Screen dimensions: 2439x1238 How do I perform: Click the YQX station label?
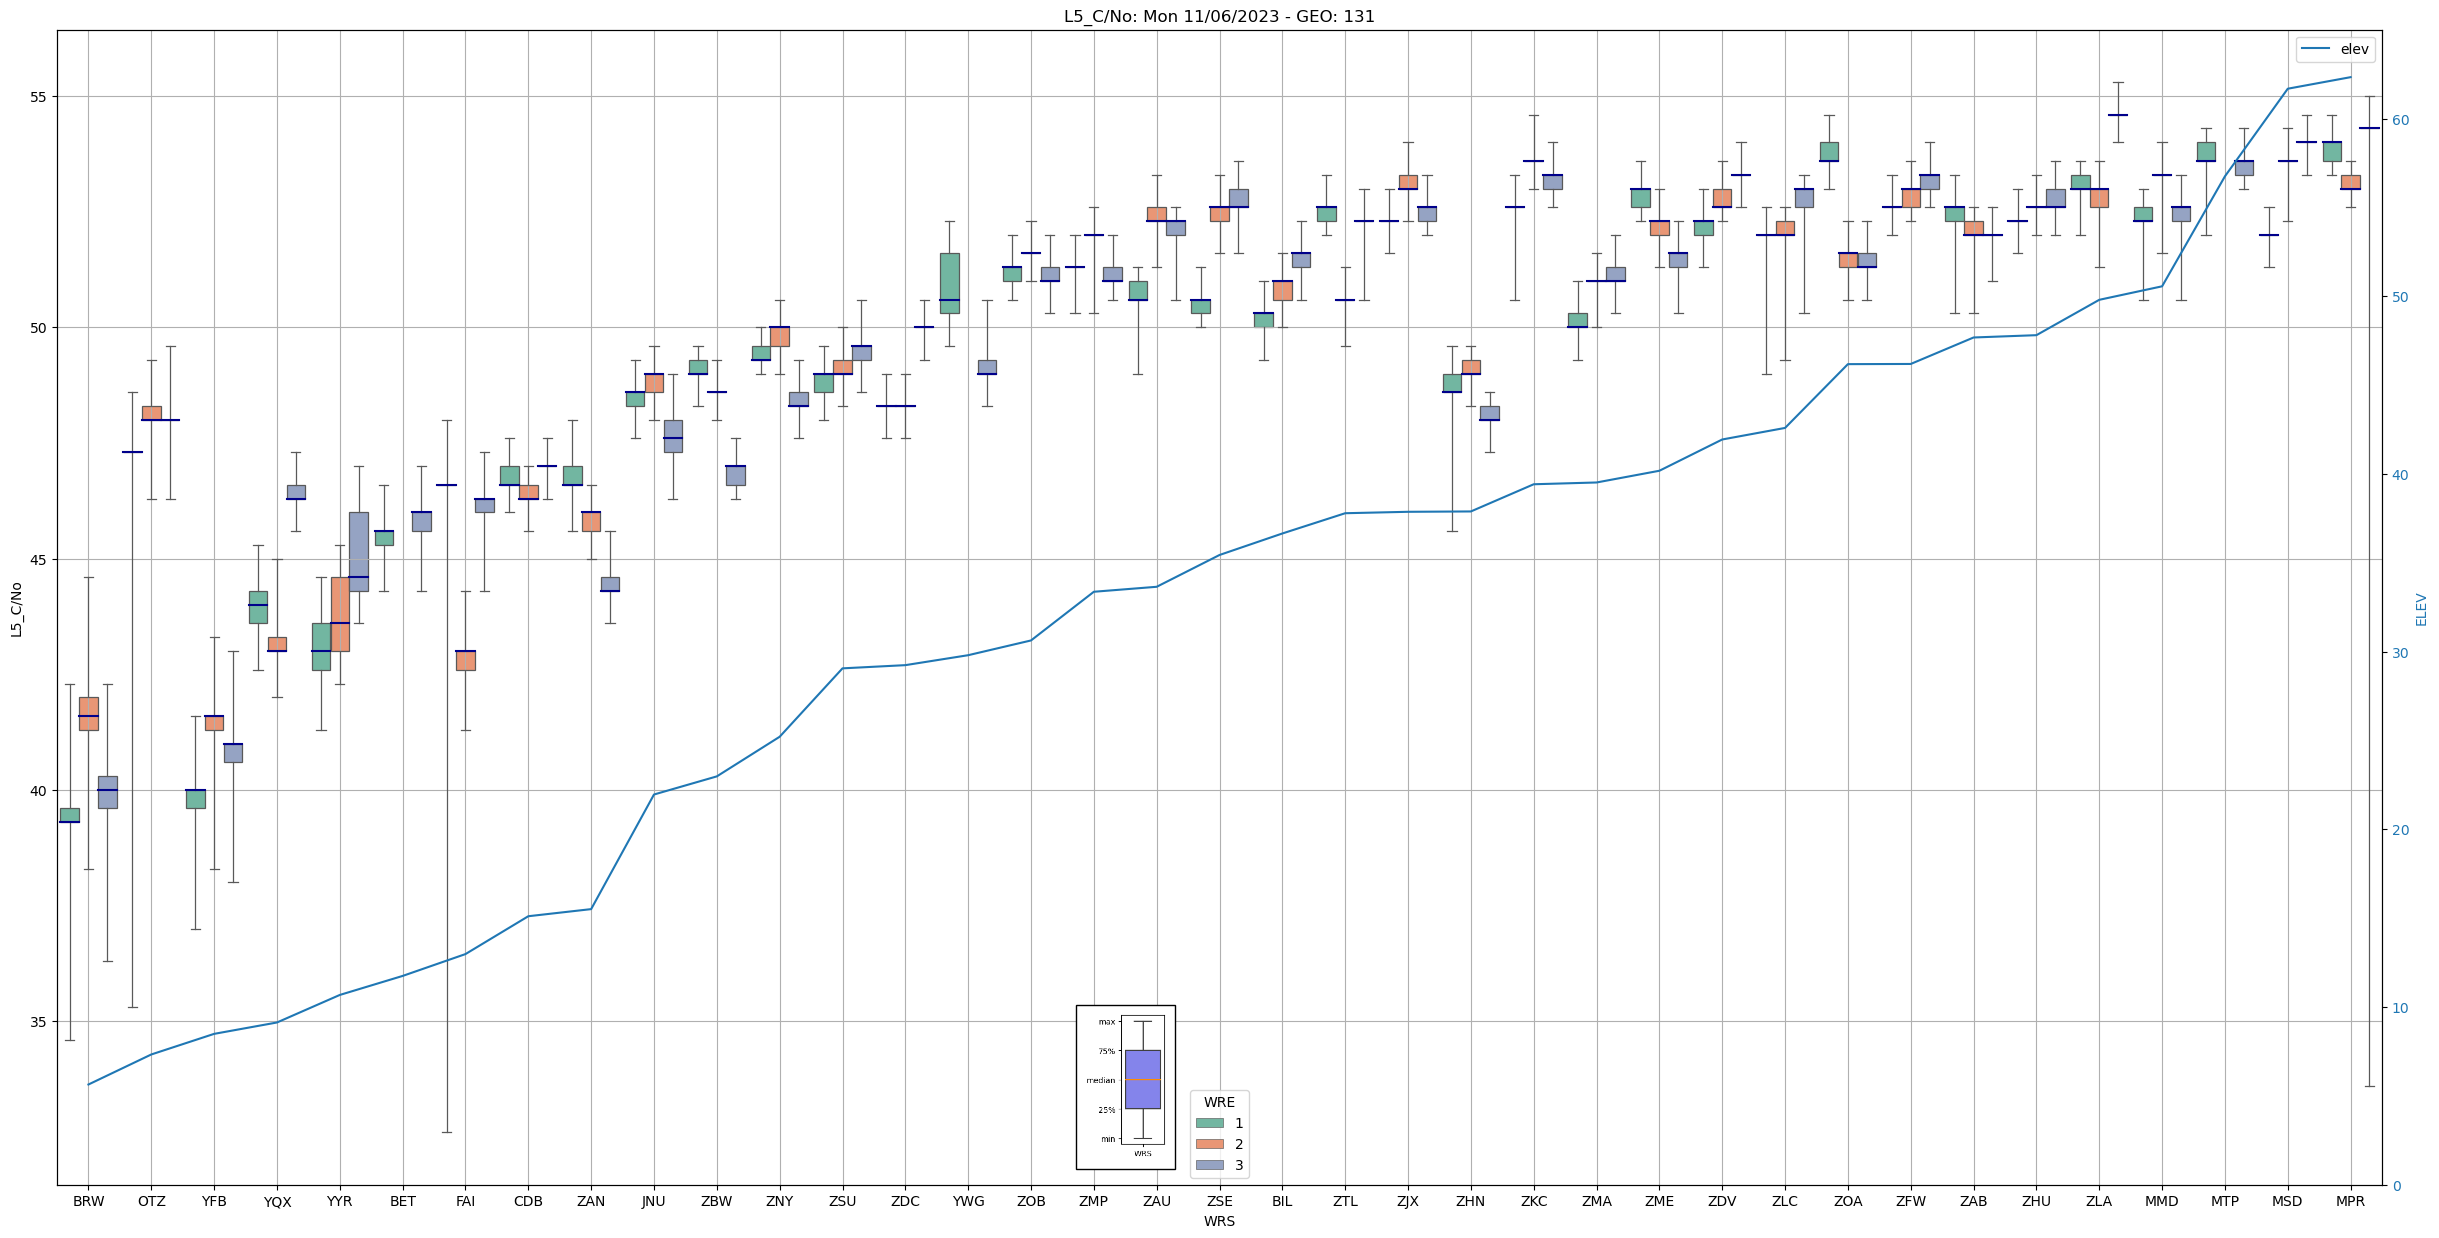[277, 1202]
